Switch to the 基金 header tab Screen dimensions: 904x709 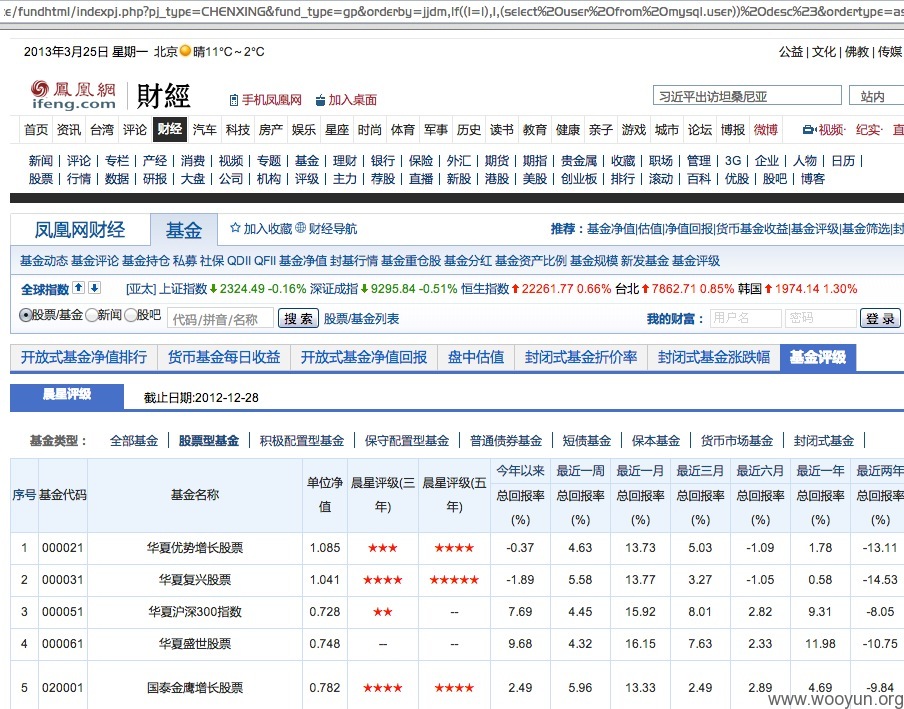click(x=184, y=230)
